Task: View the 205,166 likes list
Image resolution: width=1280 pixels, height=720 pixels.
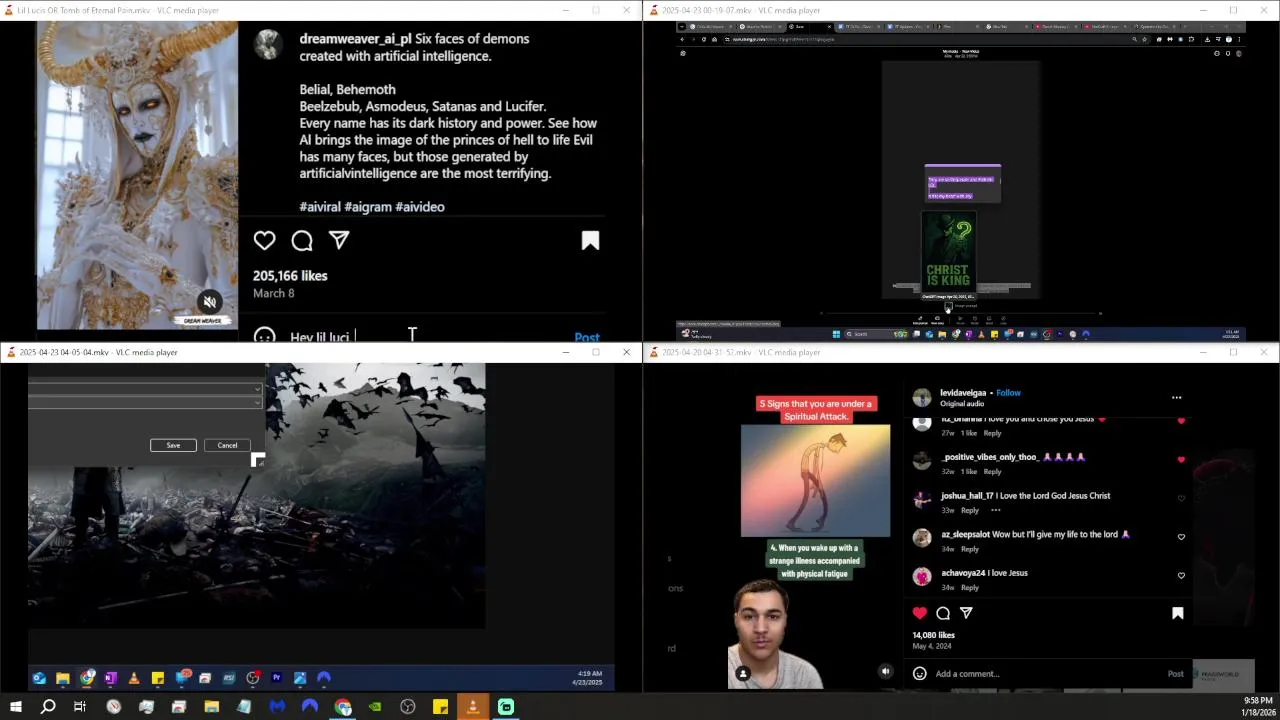Action: pyautogui.click(x=290, y=276)
